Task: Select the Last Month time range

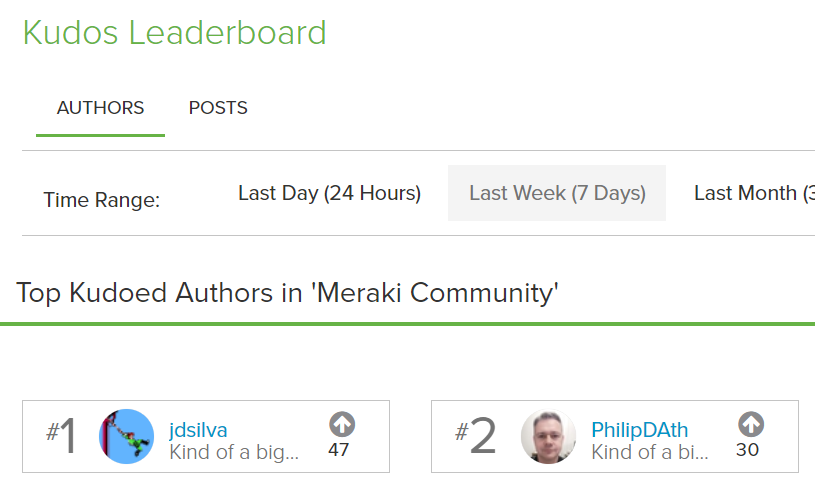Action: pos(754,193)
